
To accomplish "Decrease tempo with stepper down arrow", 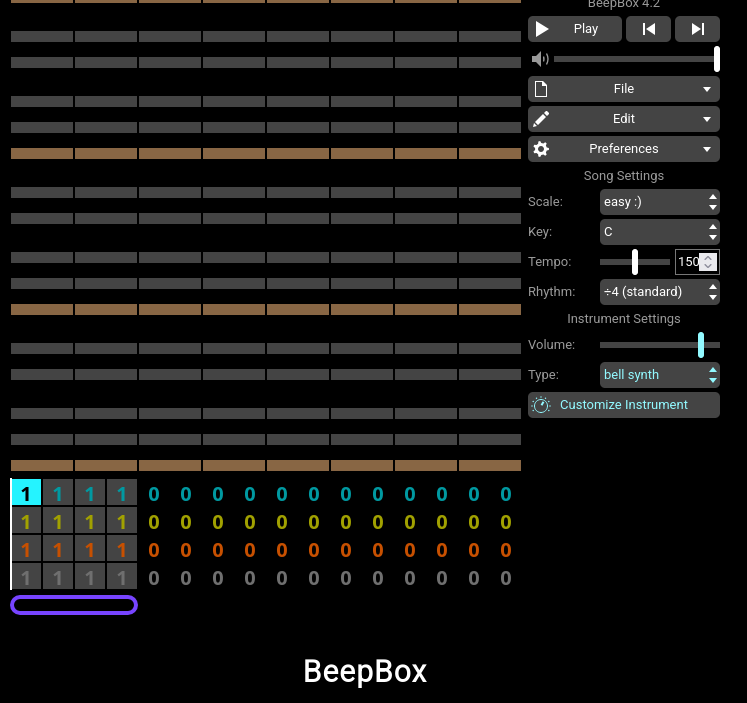I will pyautogui.click(x=708, y=266).
